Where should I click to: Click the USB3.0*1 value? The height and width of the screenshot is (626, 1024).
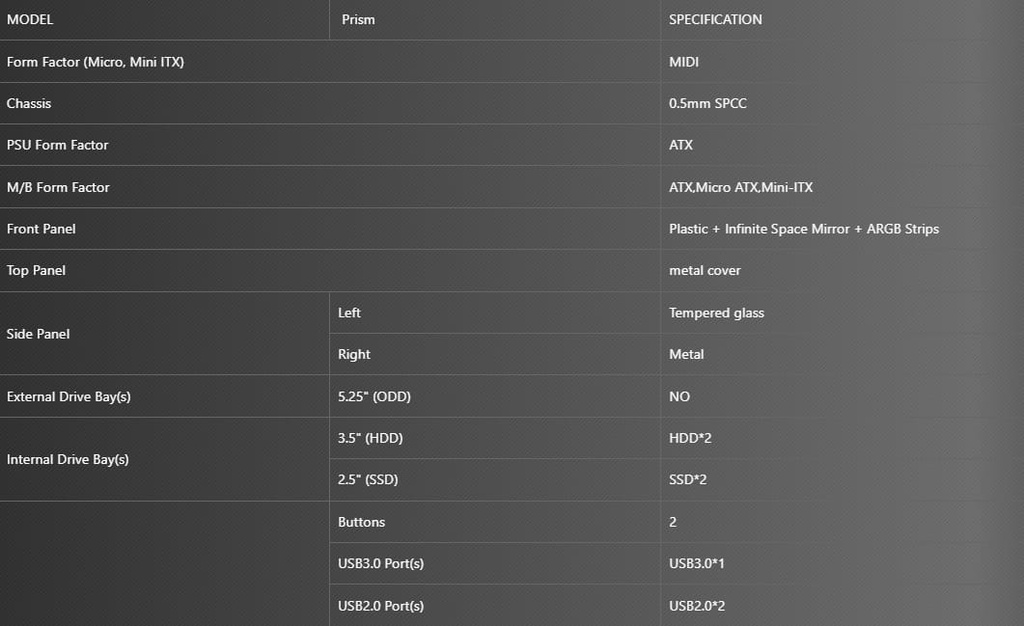pyautogui.click(x=696, y=563)
